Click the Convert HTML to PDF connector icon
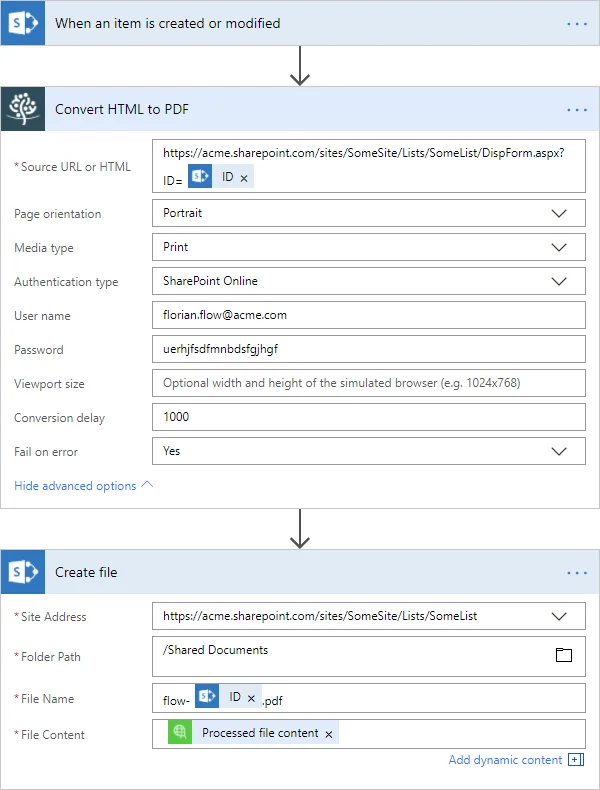The height and width of the screenshot is (790, 600). click(23, 109)
